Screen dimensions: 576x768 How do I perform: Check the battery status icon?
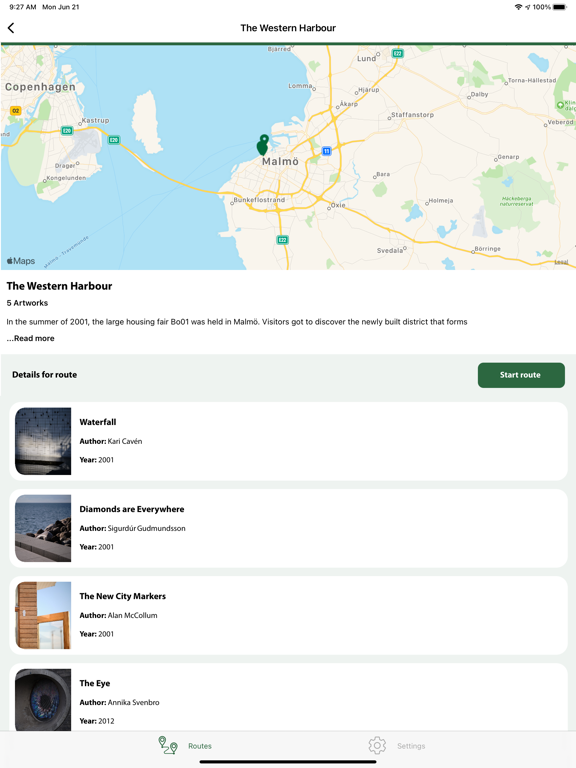click(x=560, y=7)
